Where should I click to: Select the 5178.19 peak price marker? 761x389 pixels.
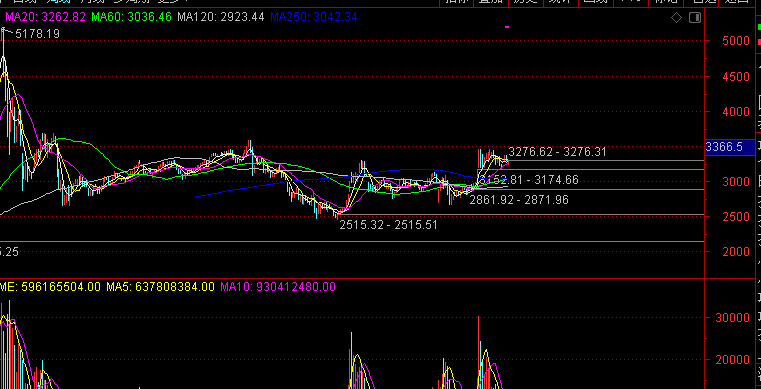(37, 34)
